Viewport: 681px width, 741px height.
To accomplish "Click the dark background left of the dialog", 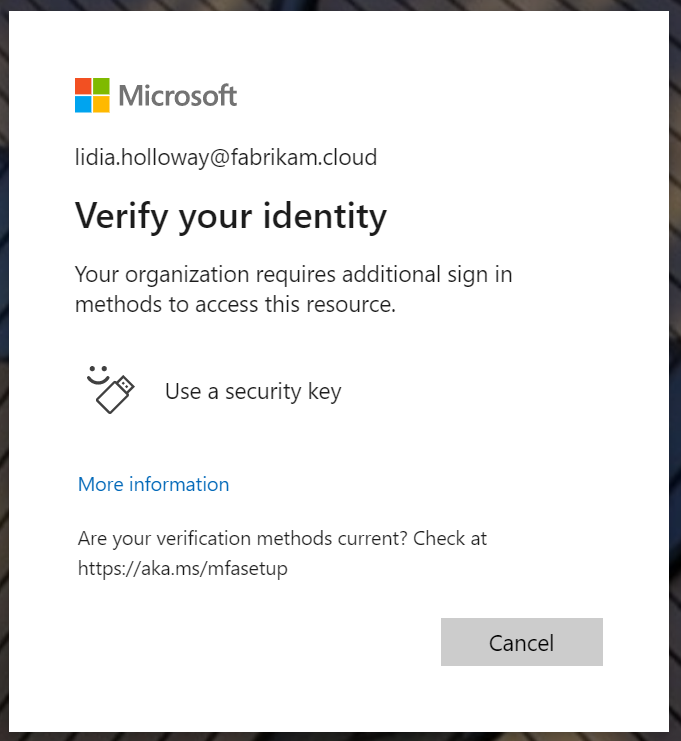I will 5,370.
